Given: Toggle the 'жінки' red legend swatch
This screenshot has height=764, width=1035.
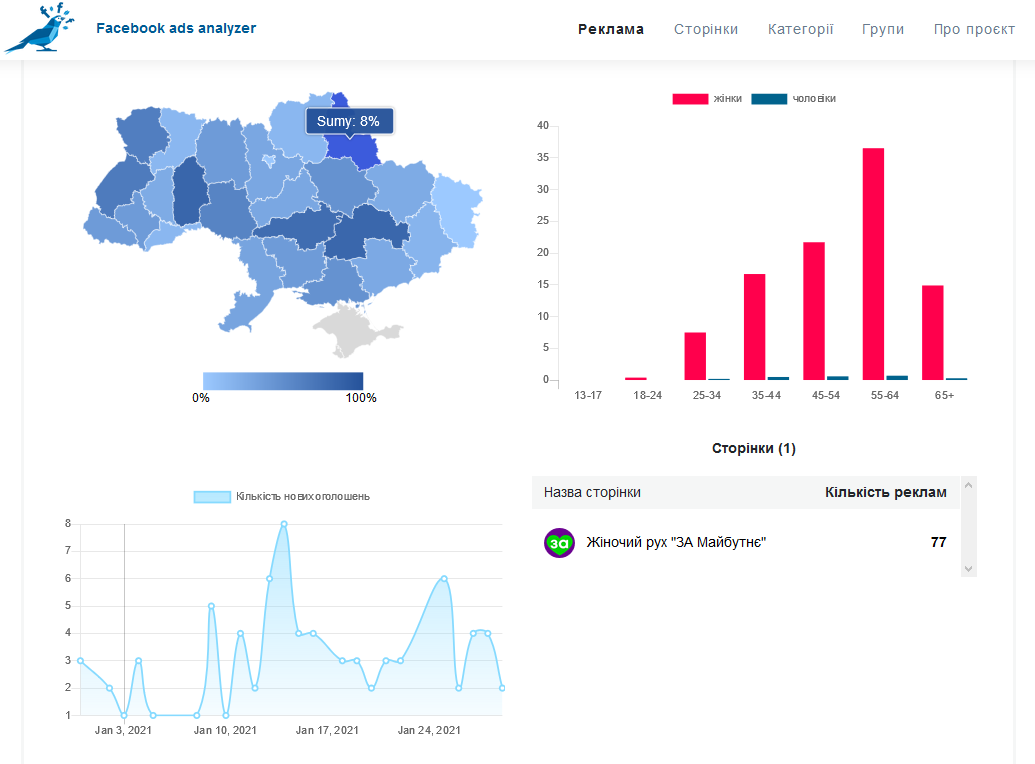Looking at the screenshot, I should coord(690,99).
